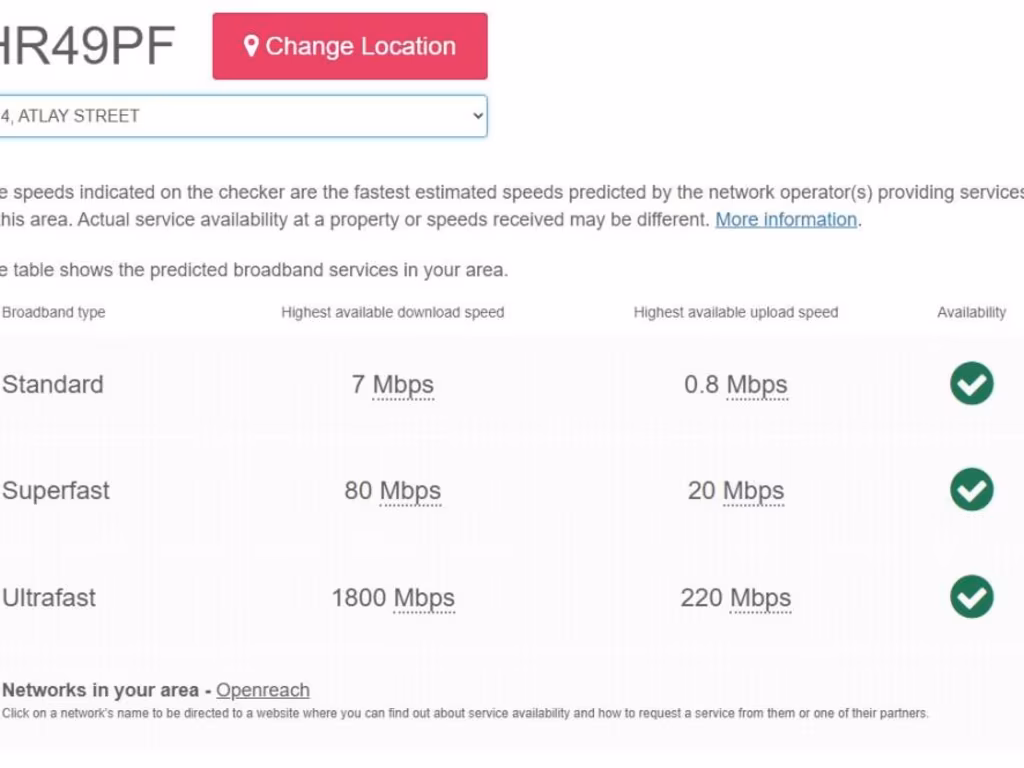Click the Ultrafast 1800 Mbps download speed
Screen dimensions: 1024x768
pos(393,598)
